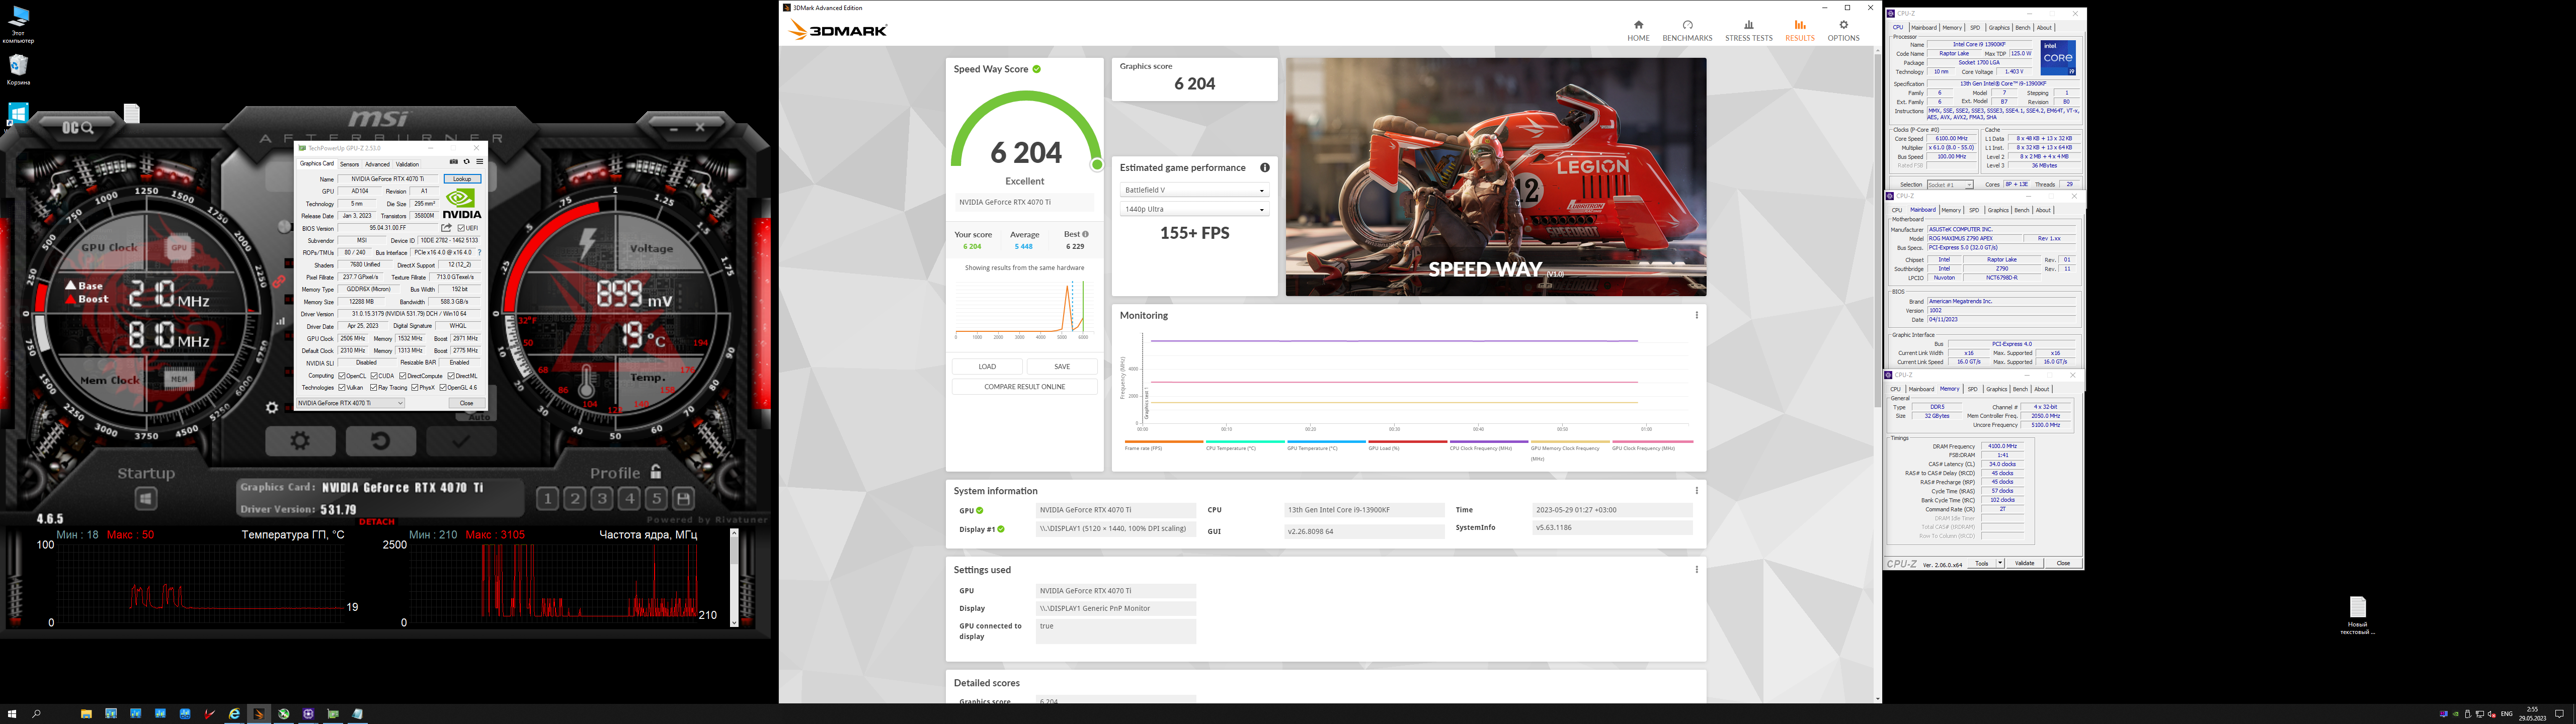The width and height of the screenshot is (2576, 724).
Task: Open the Options gear in 3DMark
Action: [1843, 31]
